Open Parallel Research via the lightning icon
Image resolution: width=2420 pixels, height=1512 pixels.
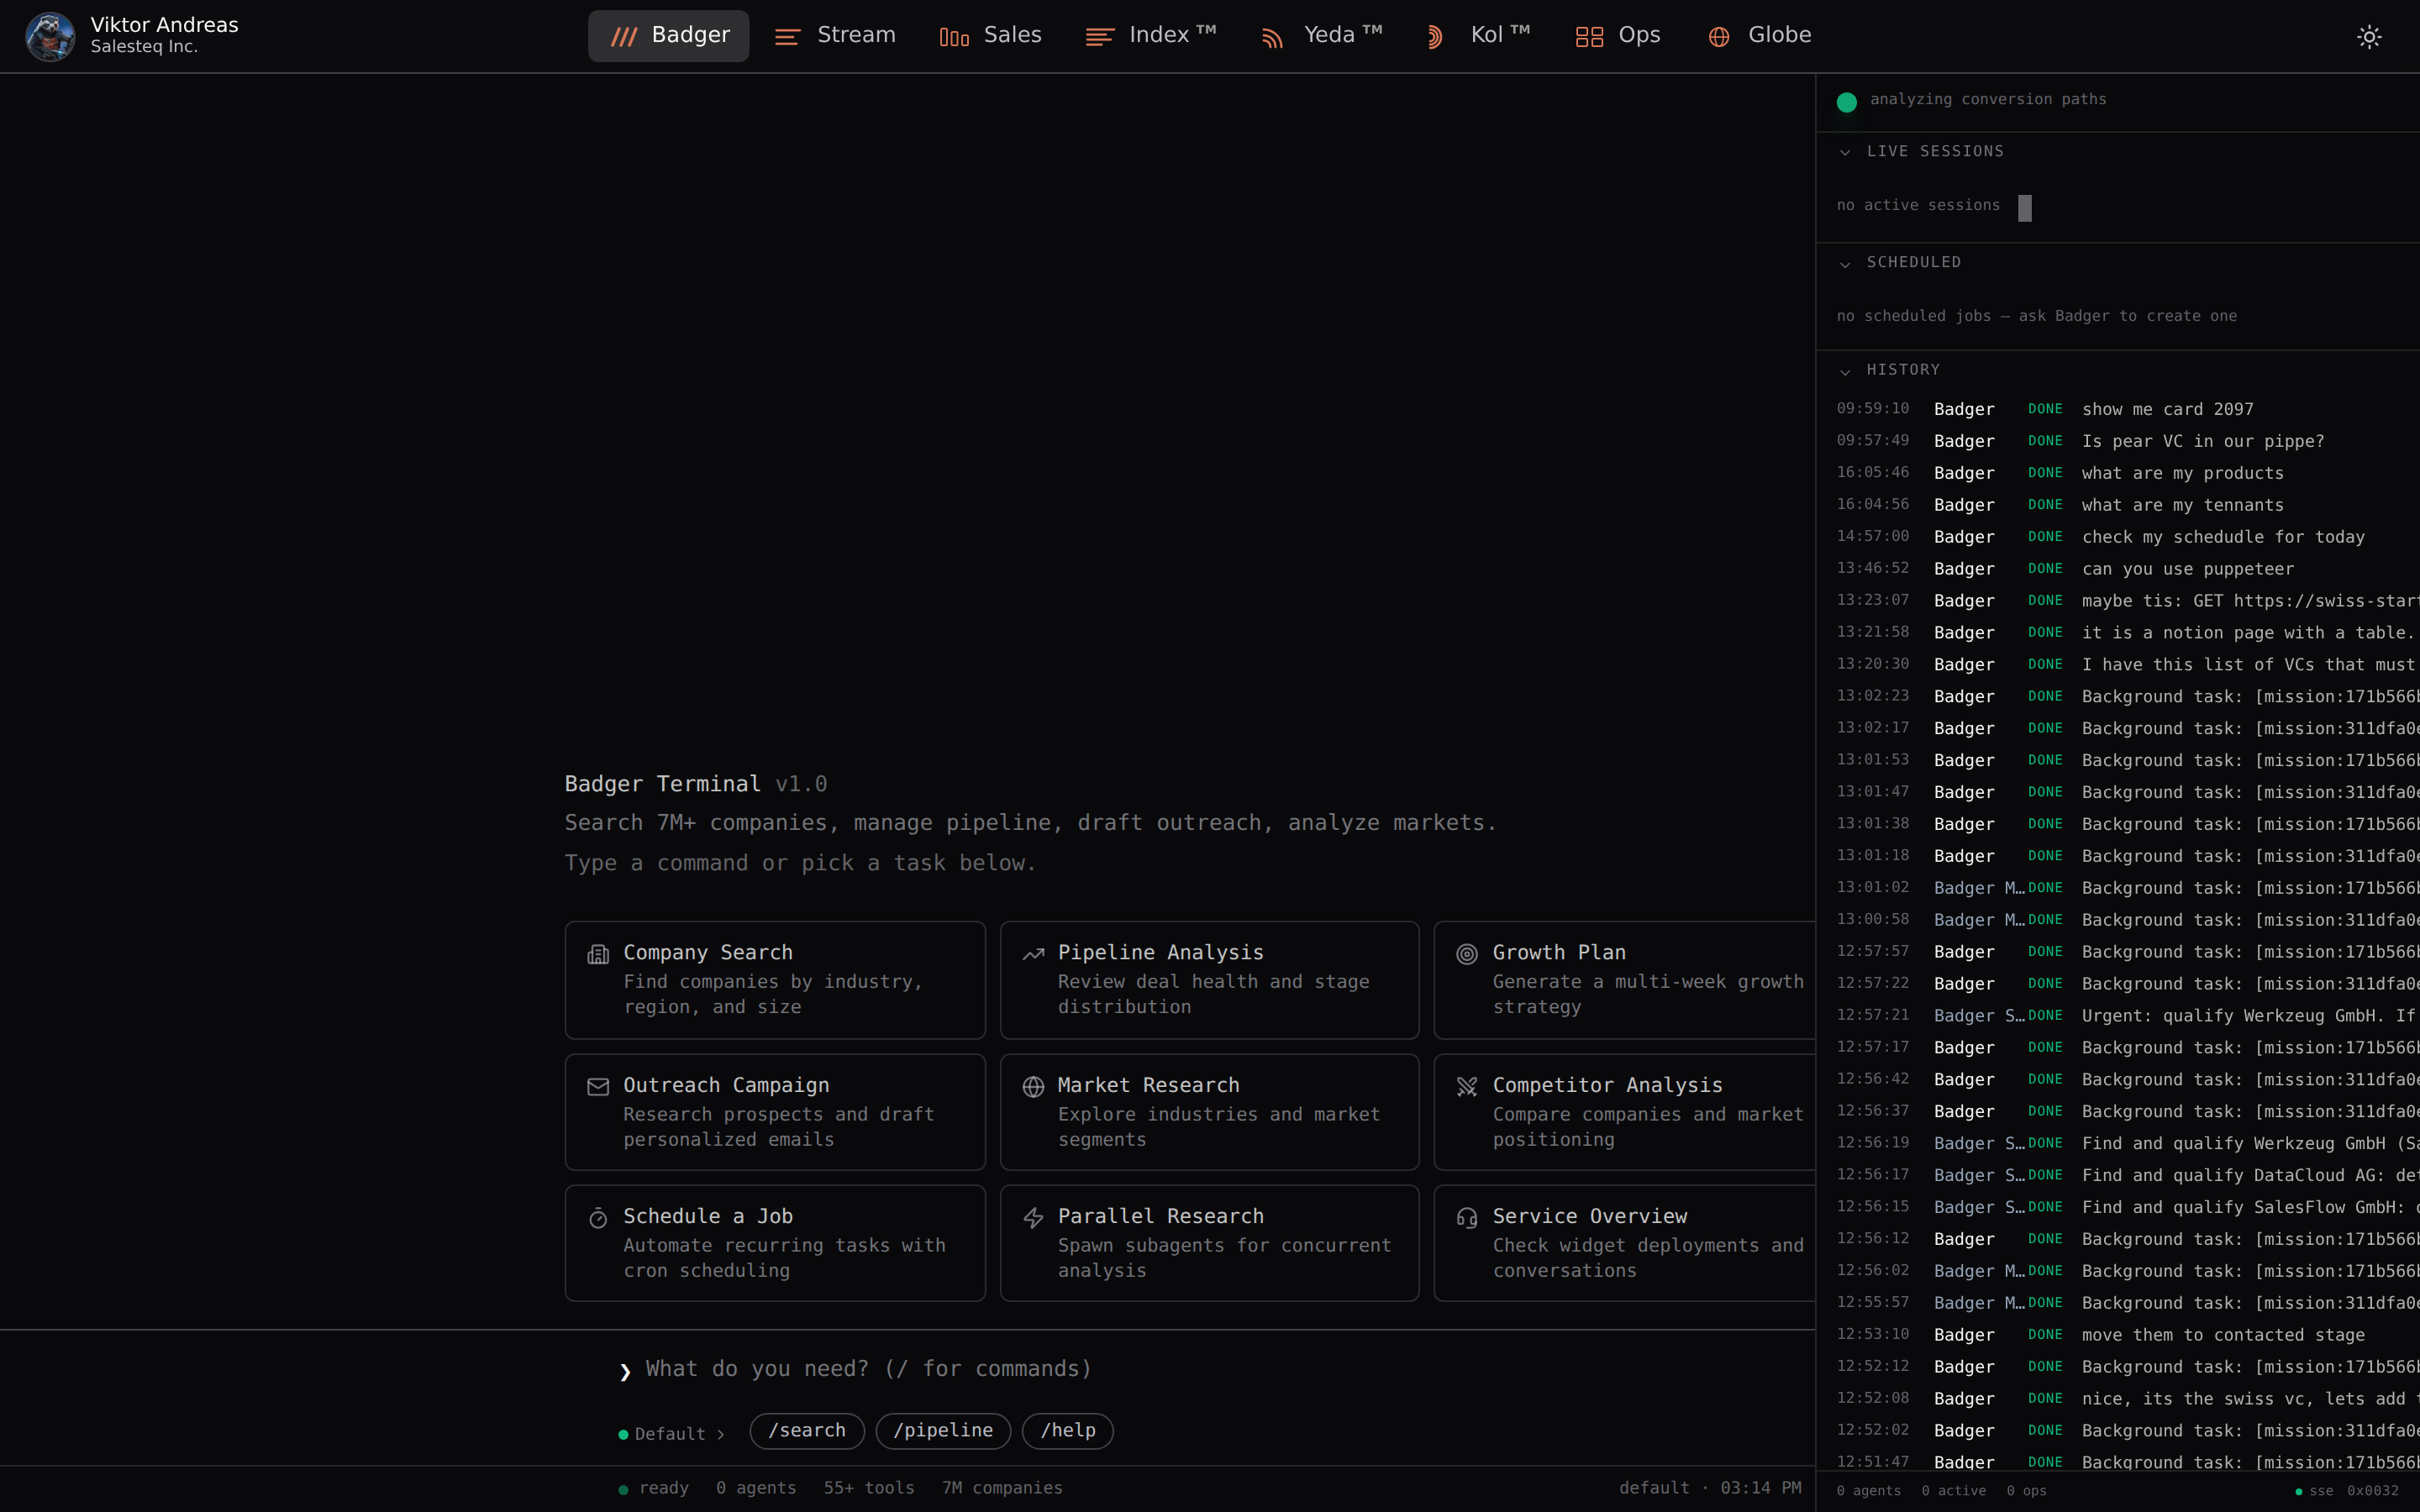(x=1033, y=1218)
